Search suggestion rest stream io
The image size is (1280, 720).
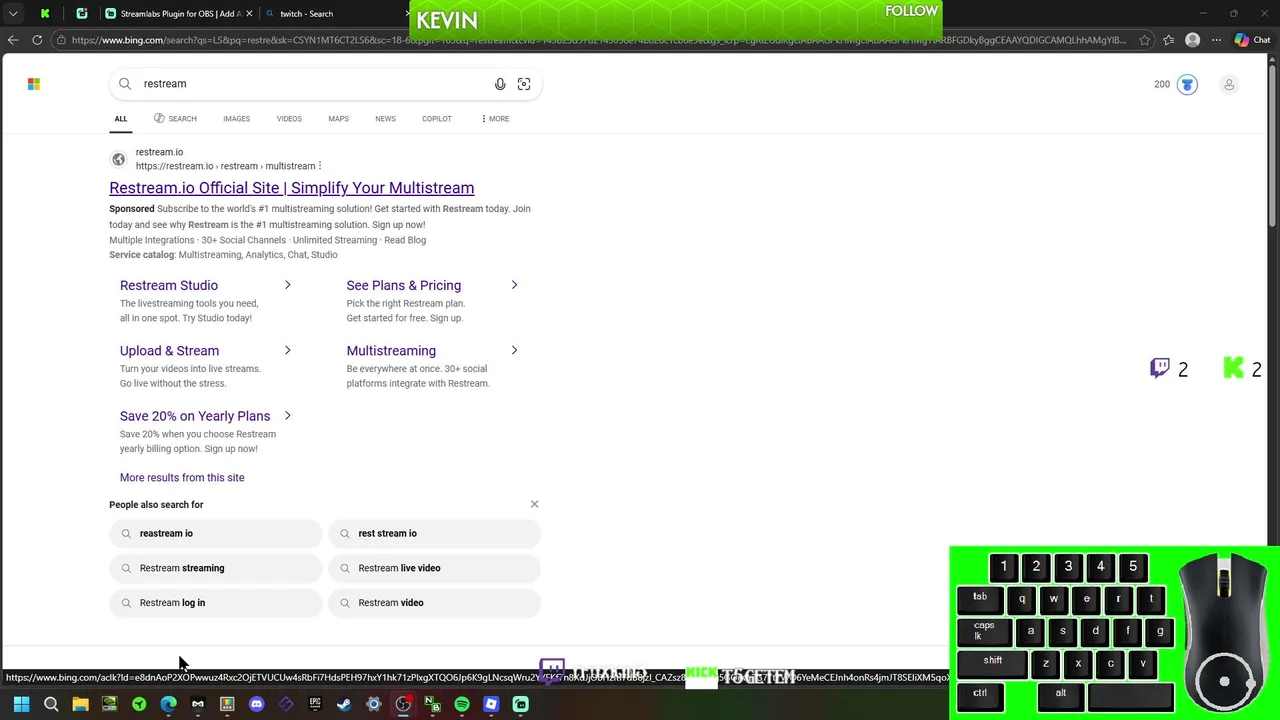(x=434, y=533)
